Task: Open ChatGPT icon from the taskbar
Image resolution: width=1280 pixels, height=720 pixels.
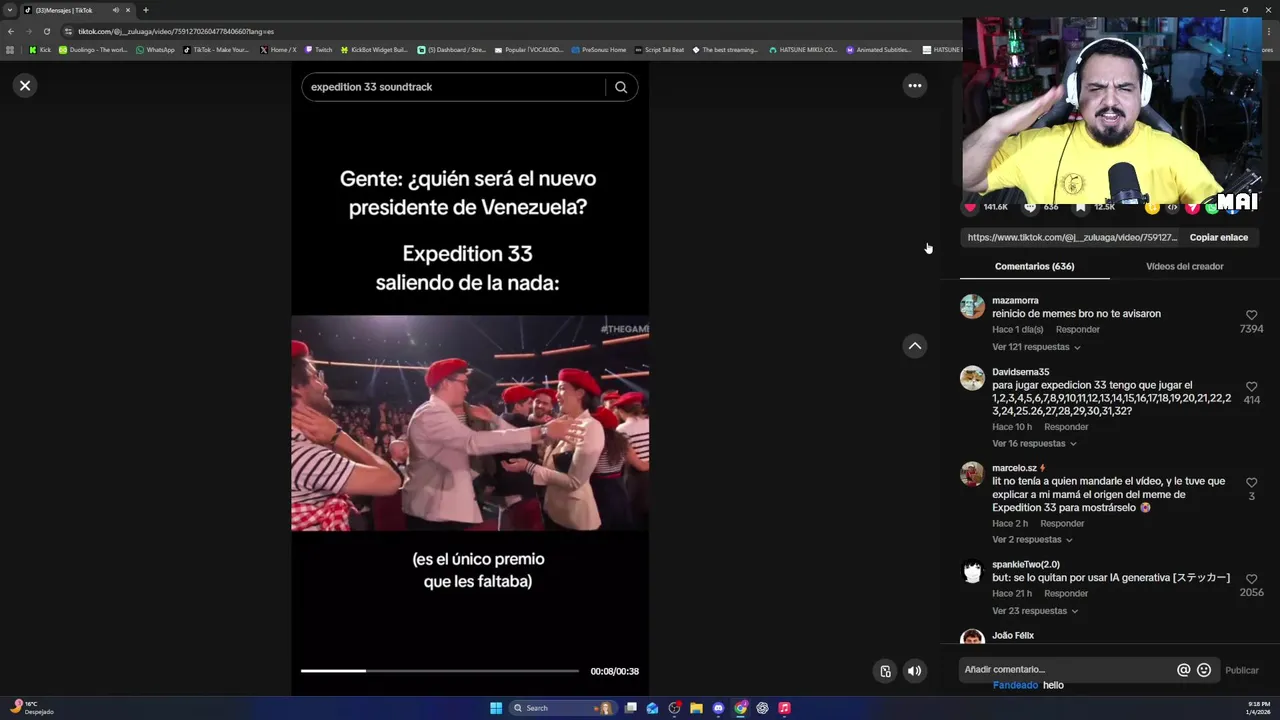Action: point(762,708)
